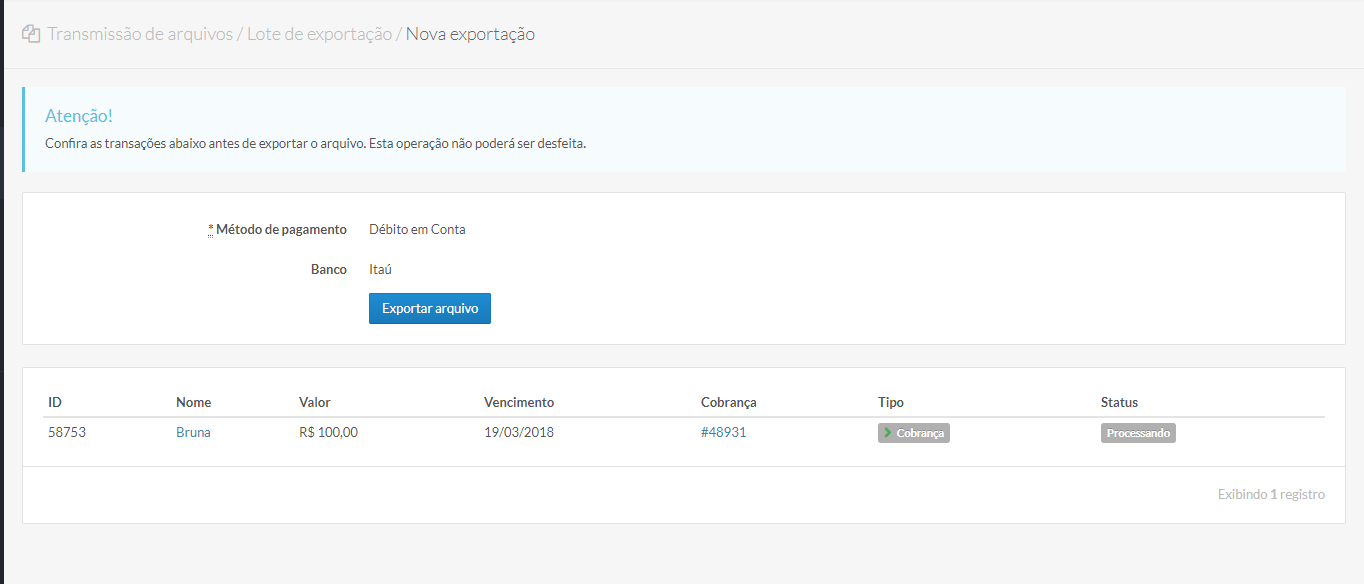The width and height of the screenshot is (1364, 584).
Task: Click the Processando status badge
Action: [1138, 433]
